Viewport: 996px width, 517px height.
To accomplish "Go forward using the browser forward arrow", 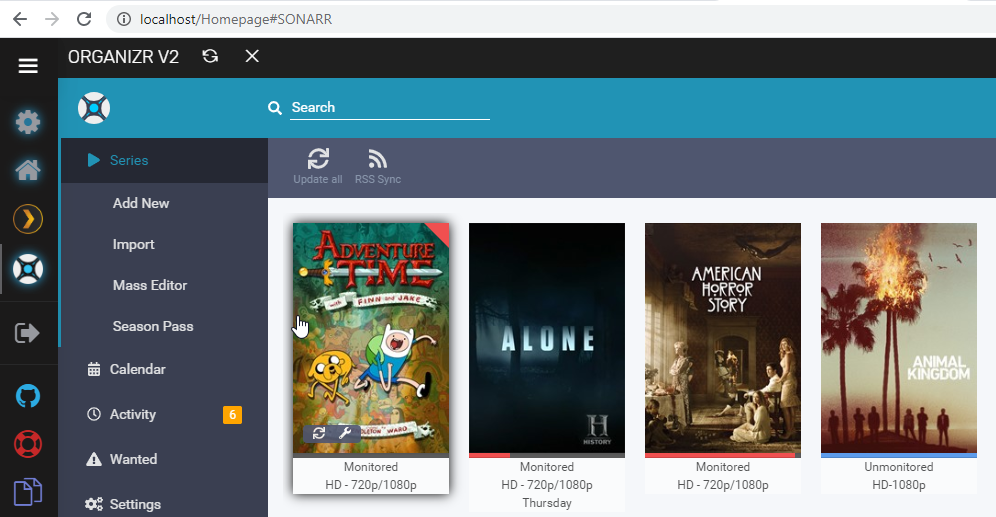I will tap(52, 19).
